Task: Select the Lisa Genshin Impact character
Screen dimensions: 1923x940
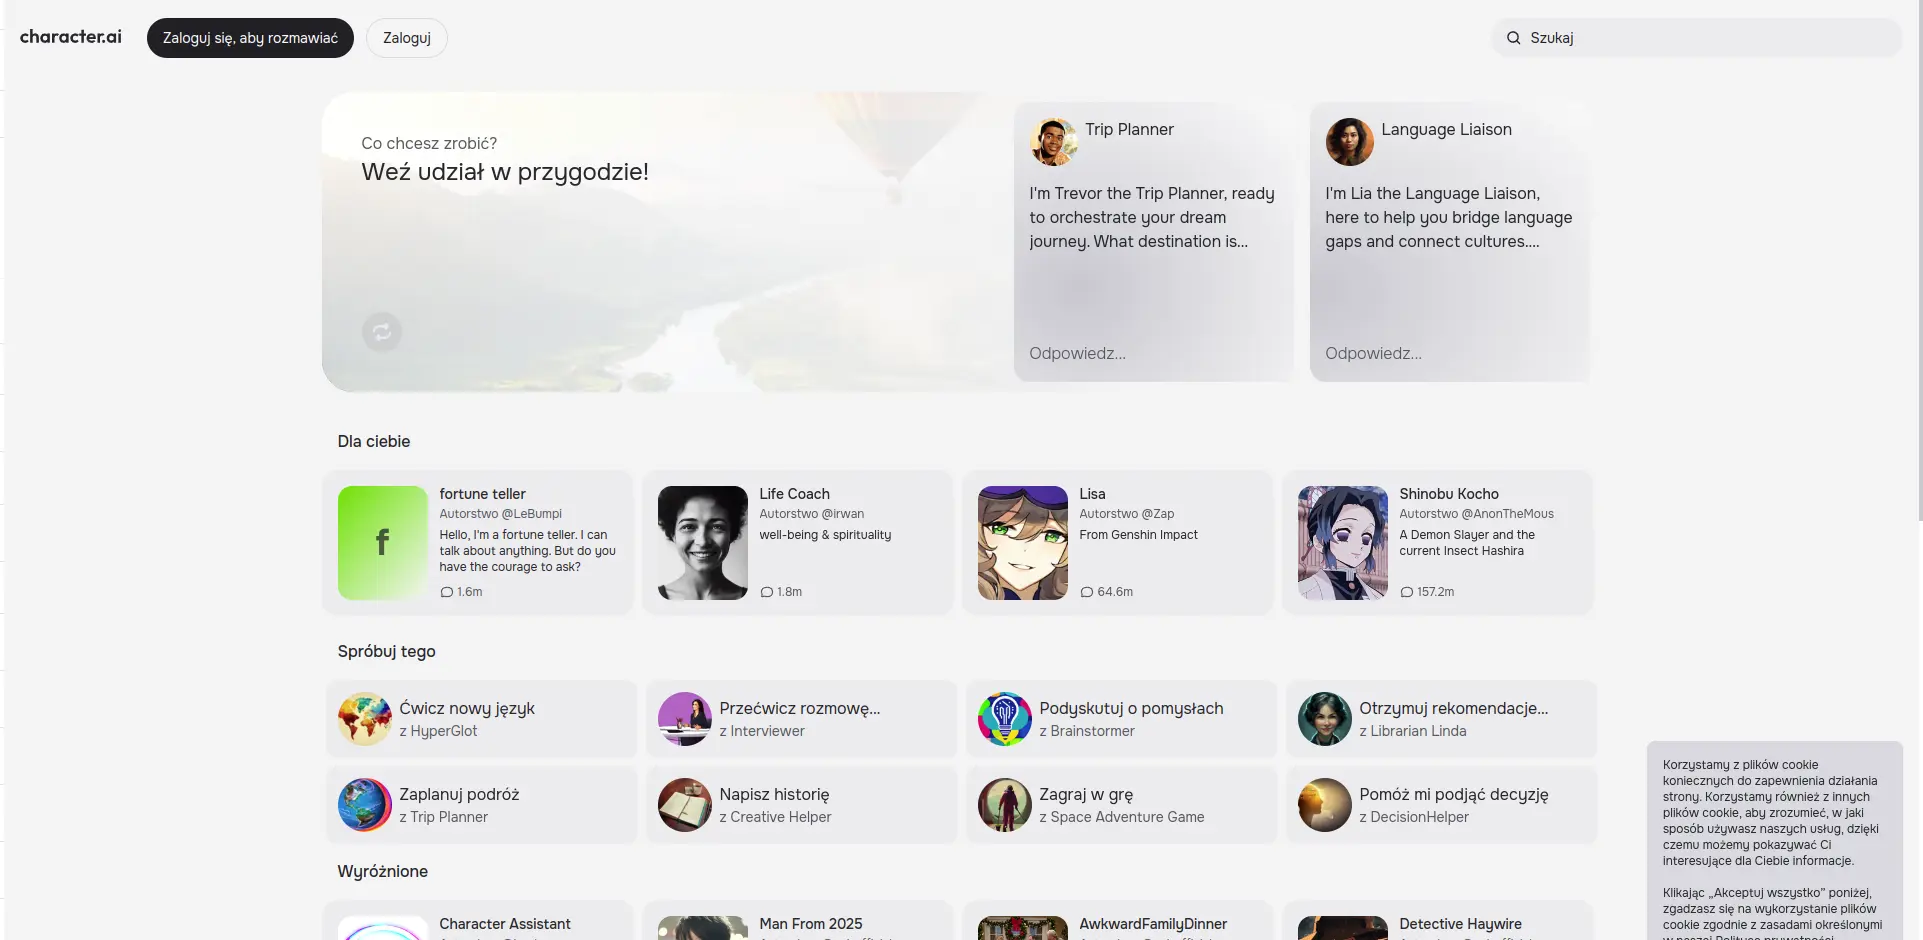Action: pyautogui.click(x=1117, y=542)
